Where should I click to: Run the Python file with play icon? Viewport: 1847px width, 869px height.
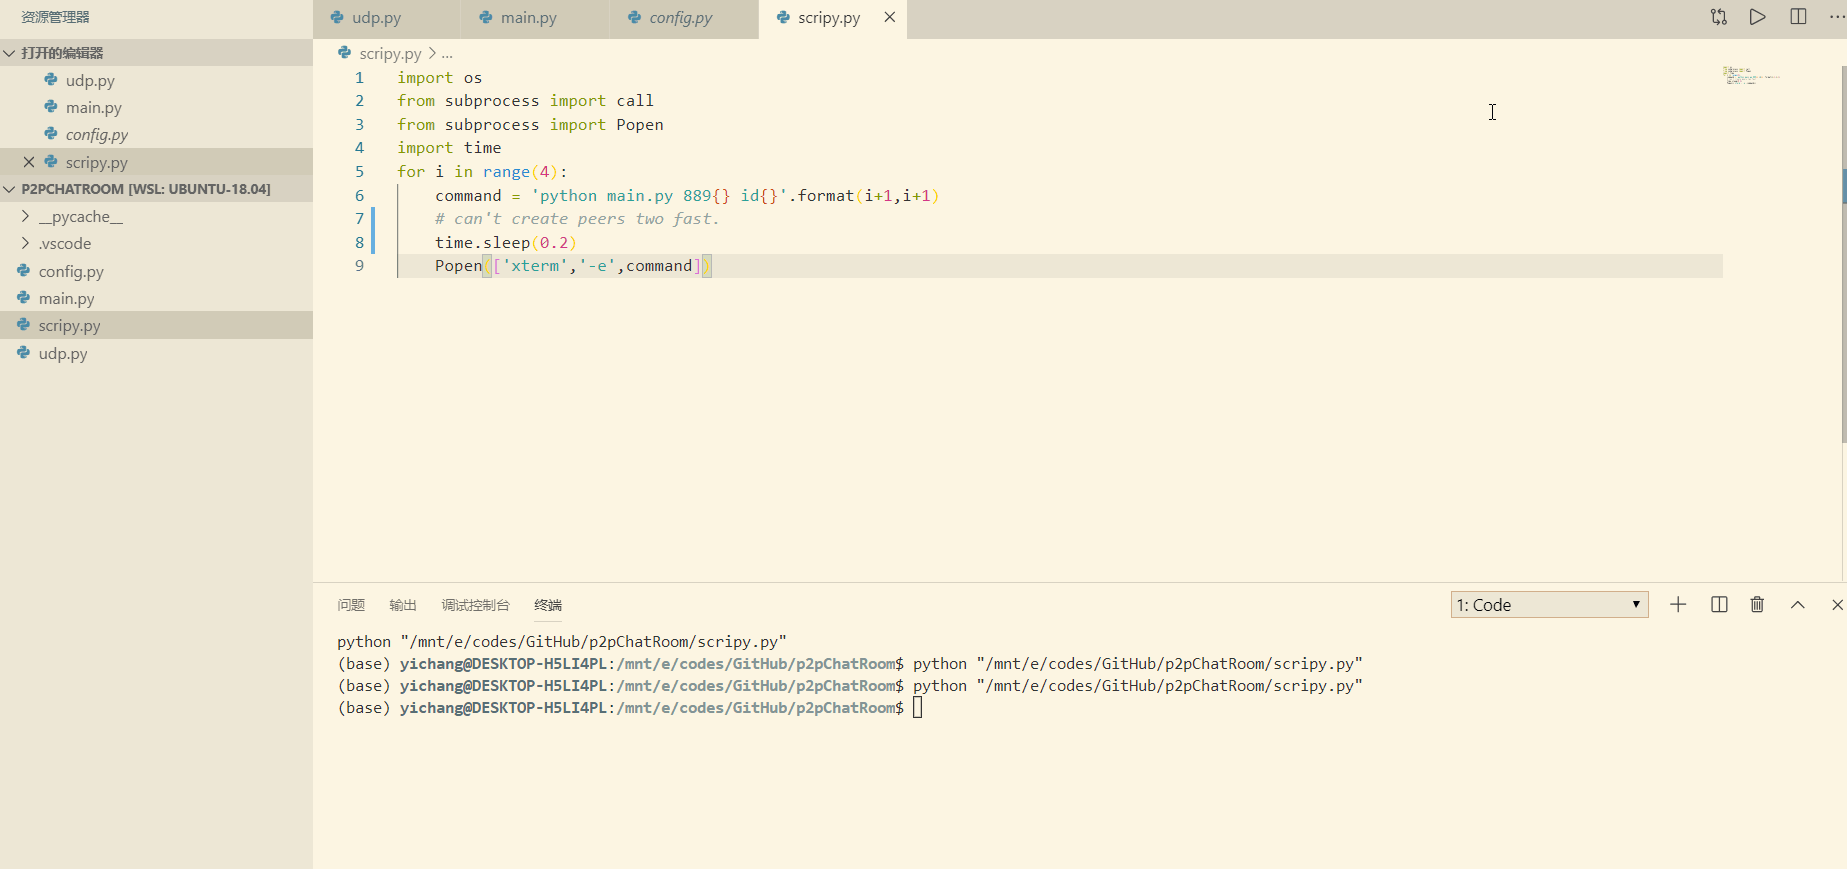1757,17
